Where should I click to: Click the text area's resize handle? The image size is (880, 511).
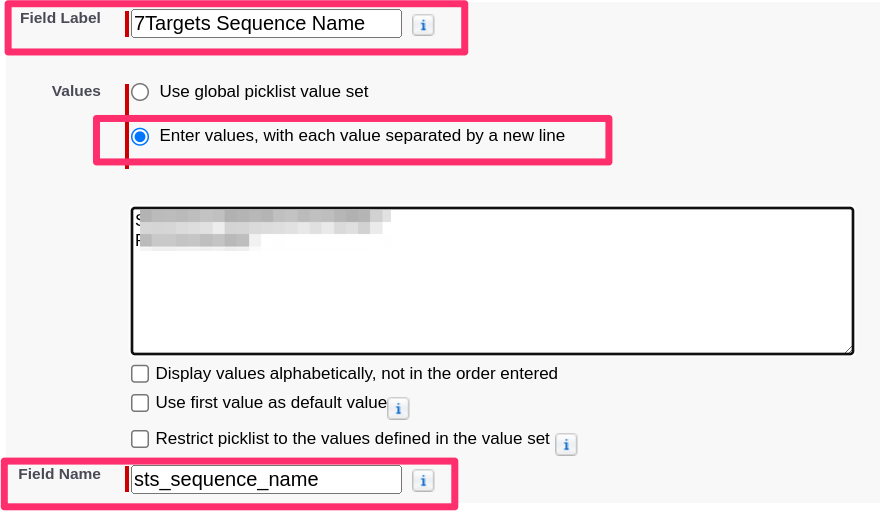(848, 348)
